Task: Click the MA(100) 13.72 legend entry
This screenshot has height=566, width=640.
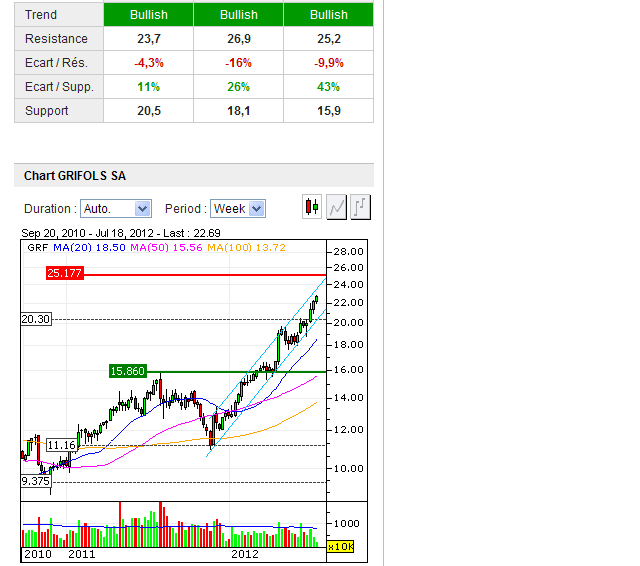Action: pyautogui.click(x=247, y=247)
